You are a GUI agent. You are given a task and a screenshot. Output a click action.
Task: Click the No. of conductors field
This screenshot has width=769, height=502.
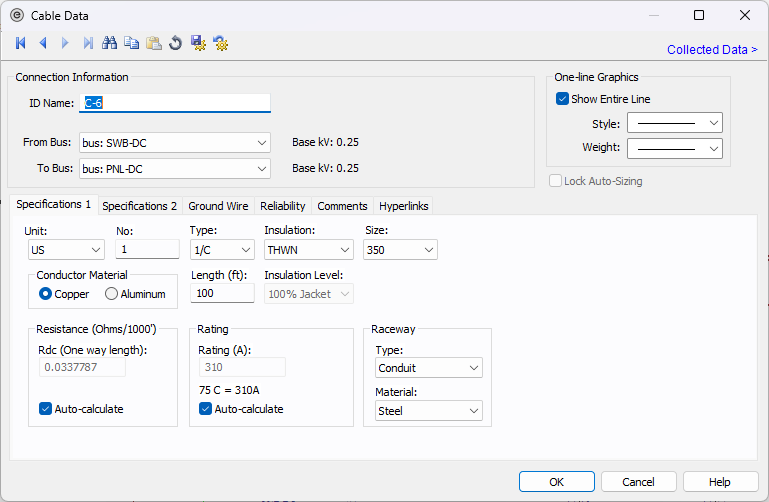click(x=147, y=250)
